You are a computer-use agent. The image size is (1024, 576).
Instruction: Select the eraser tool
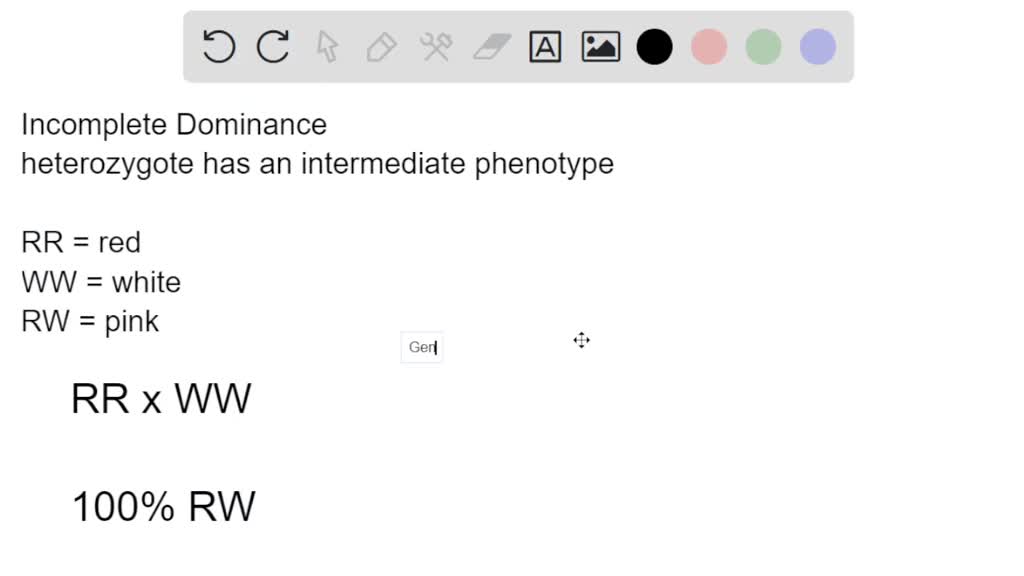pyautogui.click(x=491, y=46)
